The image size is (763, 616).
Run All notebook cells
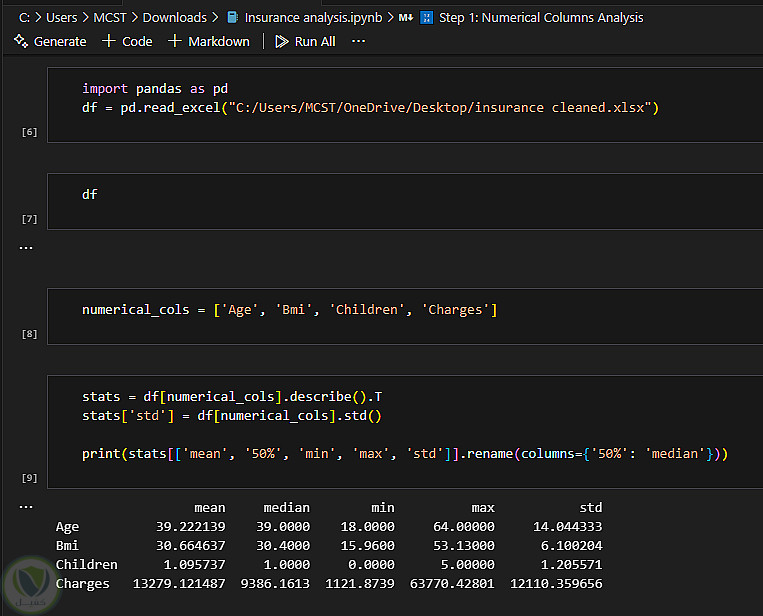(305, 41)
